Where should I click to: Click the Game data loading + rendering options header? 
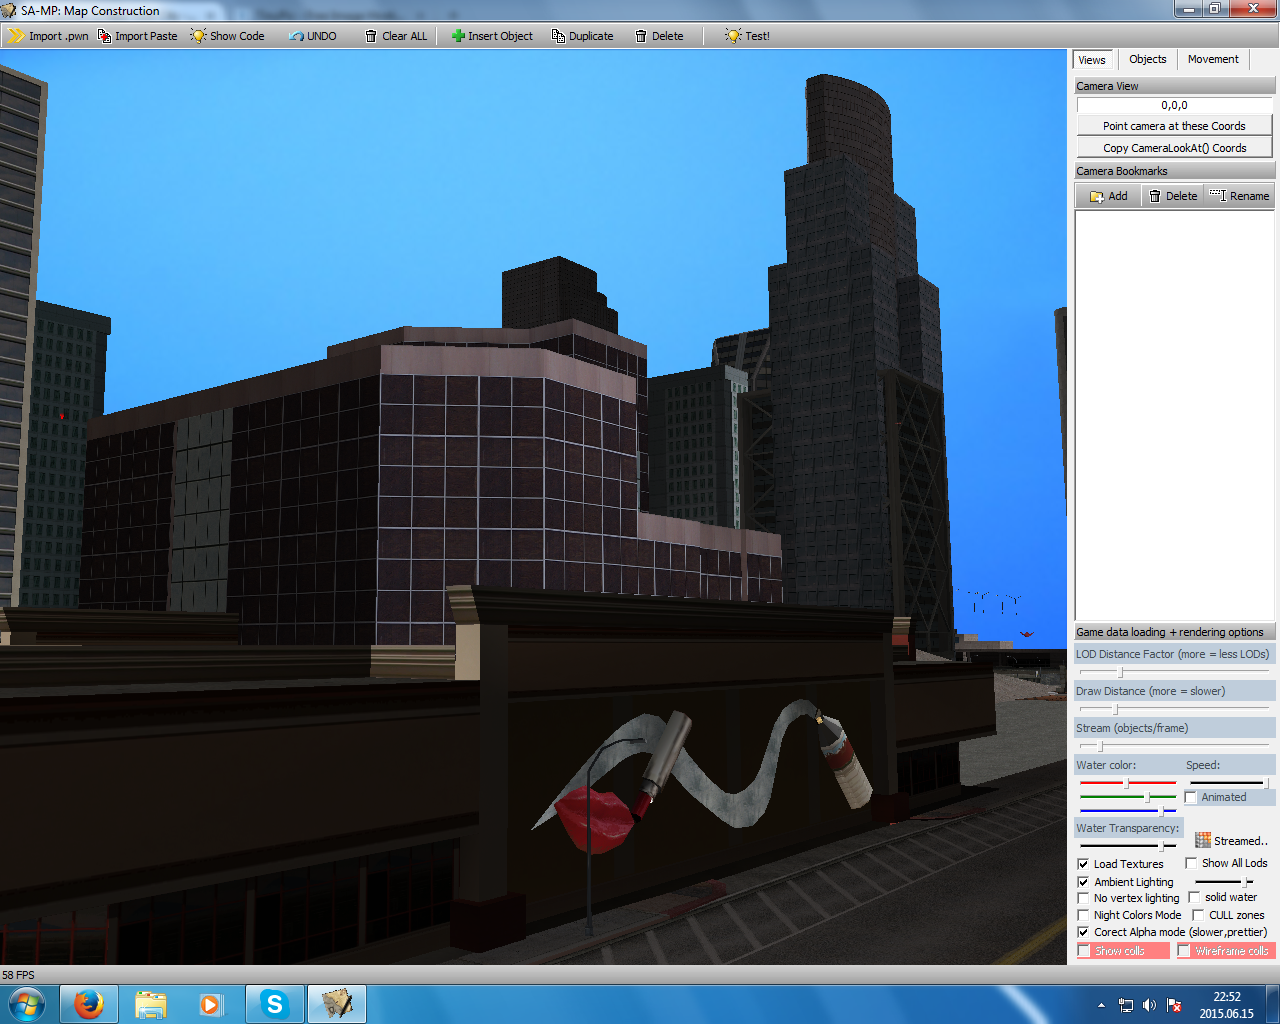1174,632
